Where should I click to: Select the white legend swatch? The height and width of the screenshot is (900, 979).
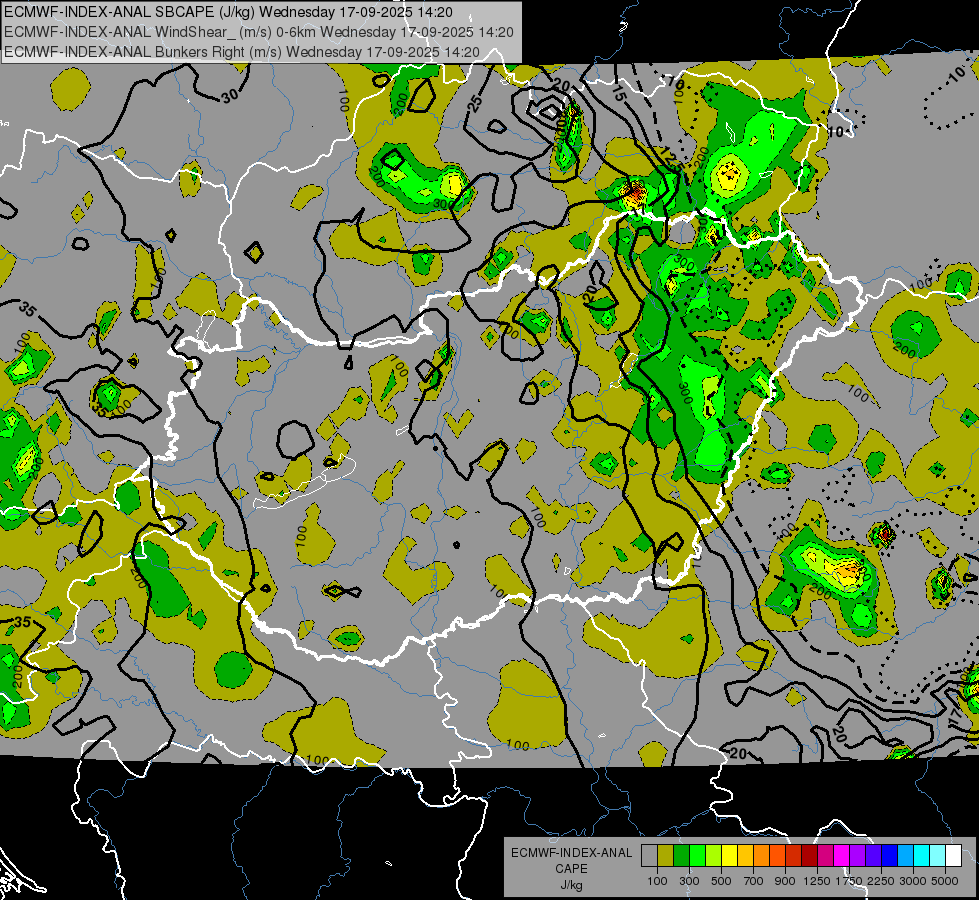[953, 856]
